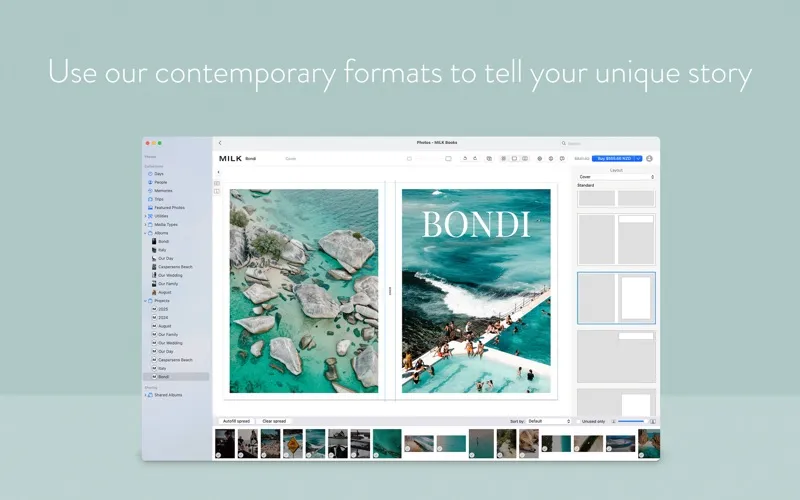Select the layout with text box at top right
This screenshot has height=500, width=800.
click(616, 239)
